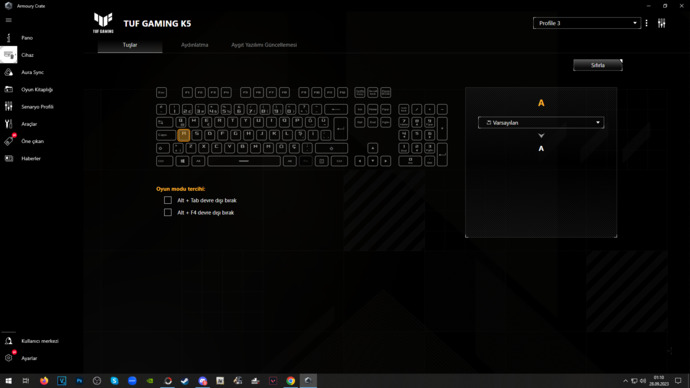Select the Tab key on keyboard diagram

pyautogui.click(x=165, y=122)
